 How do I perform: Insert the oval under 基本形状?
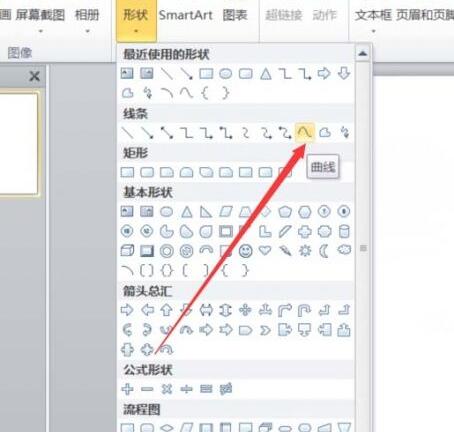pos(167,212)
